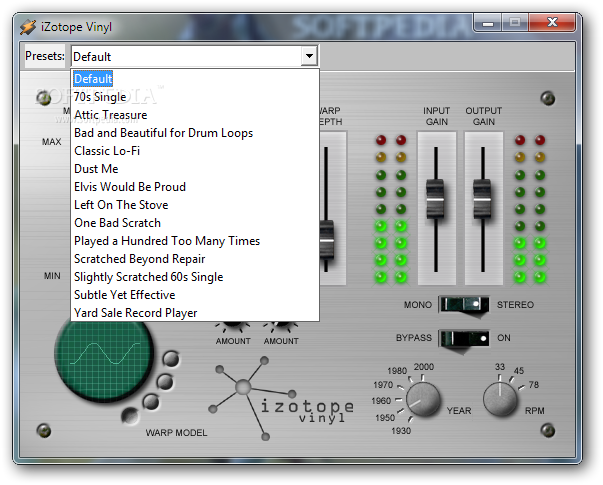Click the left Amount knob
The width and height of the screenshot is (603, 485).
[233, 326]
